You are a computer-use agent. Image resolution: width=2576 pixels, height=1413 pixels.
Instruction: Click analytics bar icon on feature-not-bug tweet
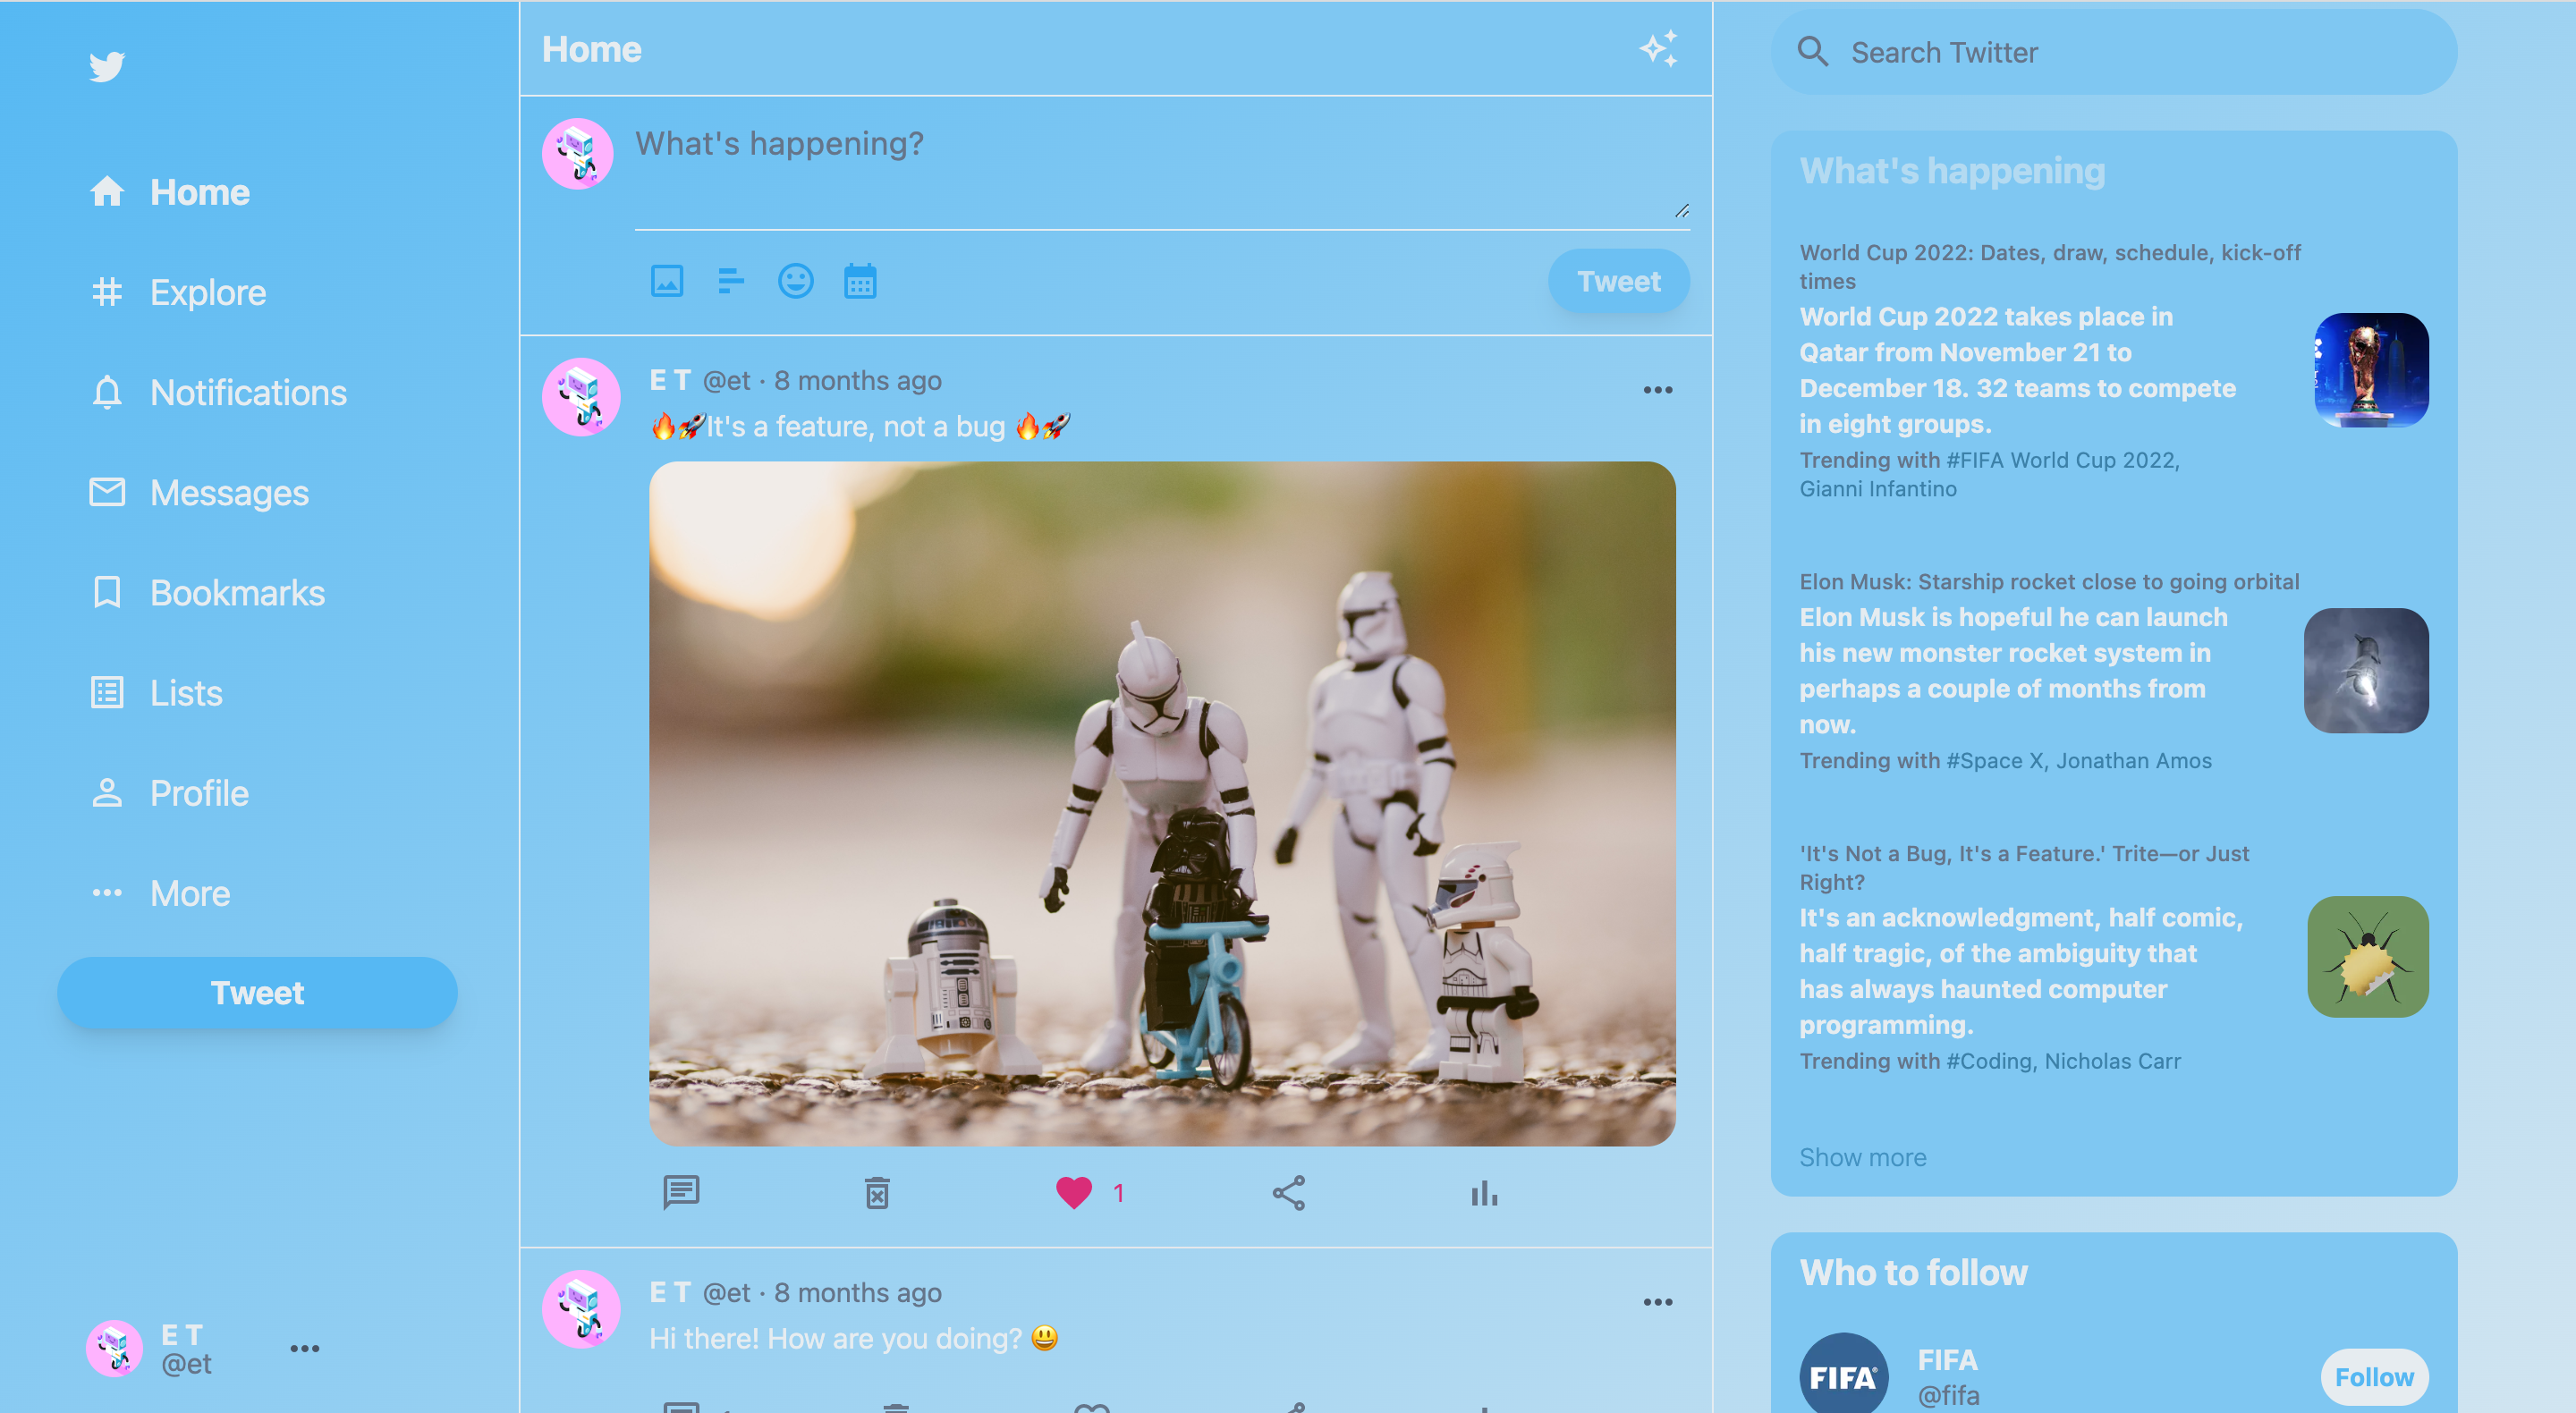(x=1484, y=1192)
